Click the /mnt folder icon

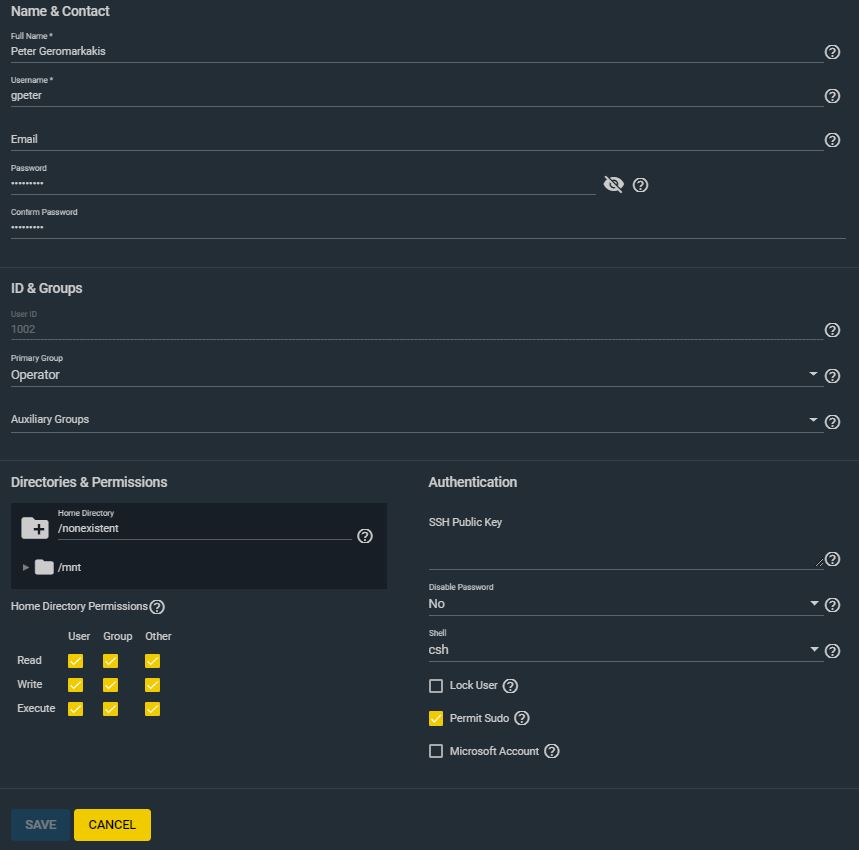pyautogui.click(x=44, y=567)
